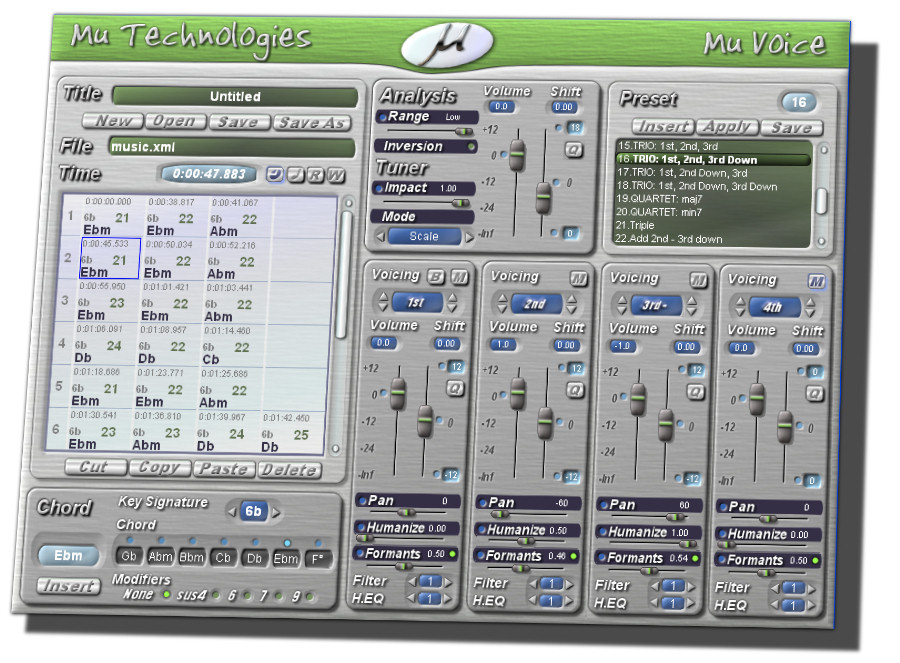The width and height of the screenshot is (900, 663).
Task: Click the right arrow beside Key Signature 6b
Action: coord(276,512)
